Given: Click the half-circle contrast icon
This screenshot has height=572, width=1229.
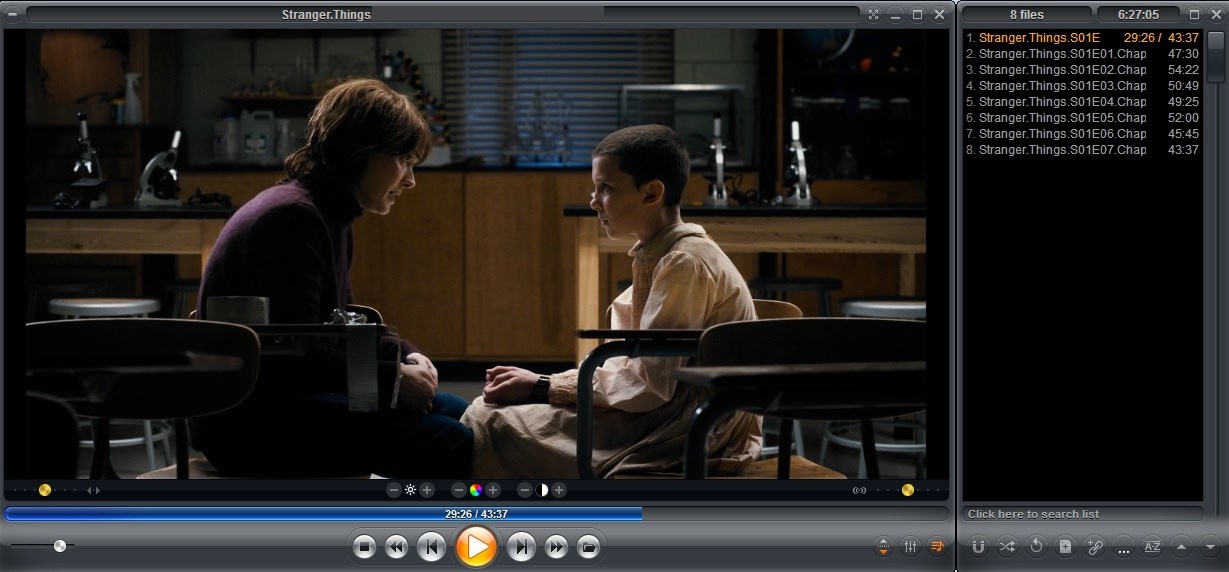Looking at the screenshot, I should tap(542, 490).
